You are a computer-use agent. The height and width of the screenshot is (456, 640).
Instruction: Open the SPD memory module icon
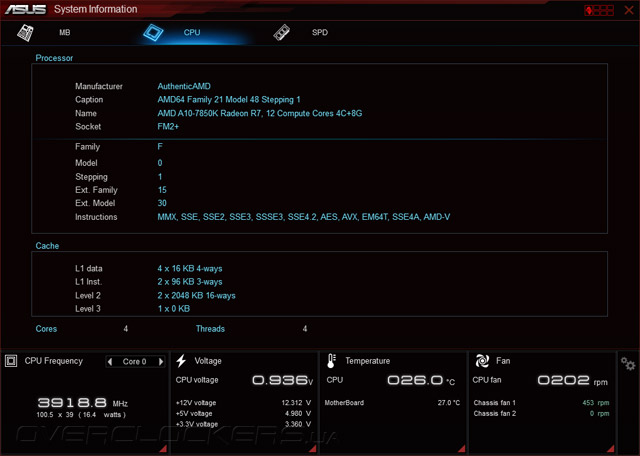pos(281,33)
